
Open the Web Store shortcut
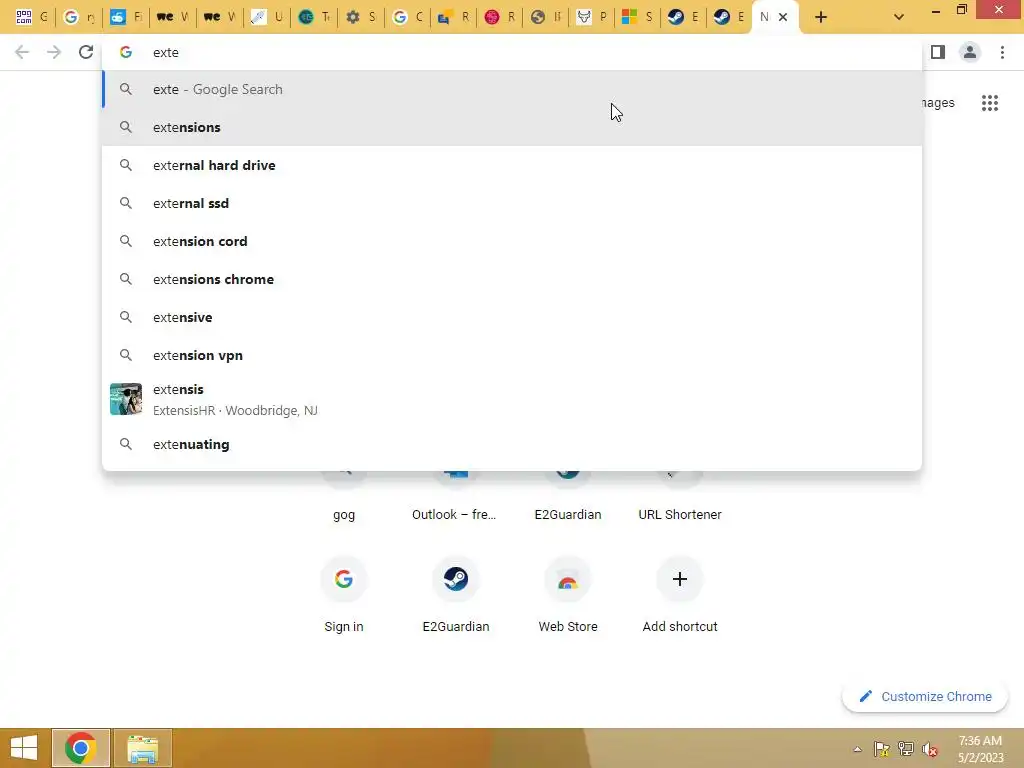coord(568,594)
